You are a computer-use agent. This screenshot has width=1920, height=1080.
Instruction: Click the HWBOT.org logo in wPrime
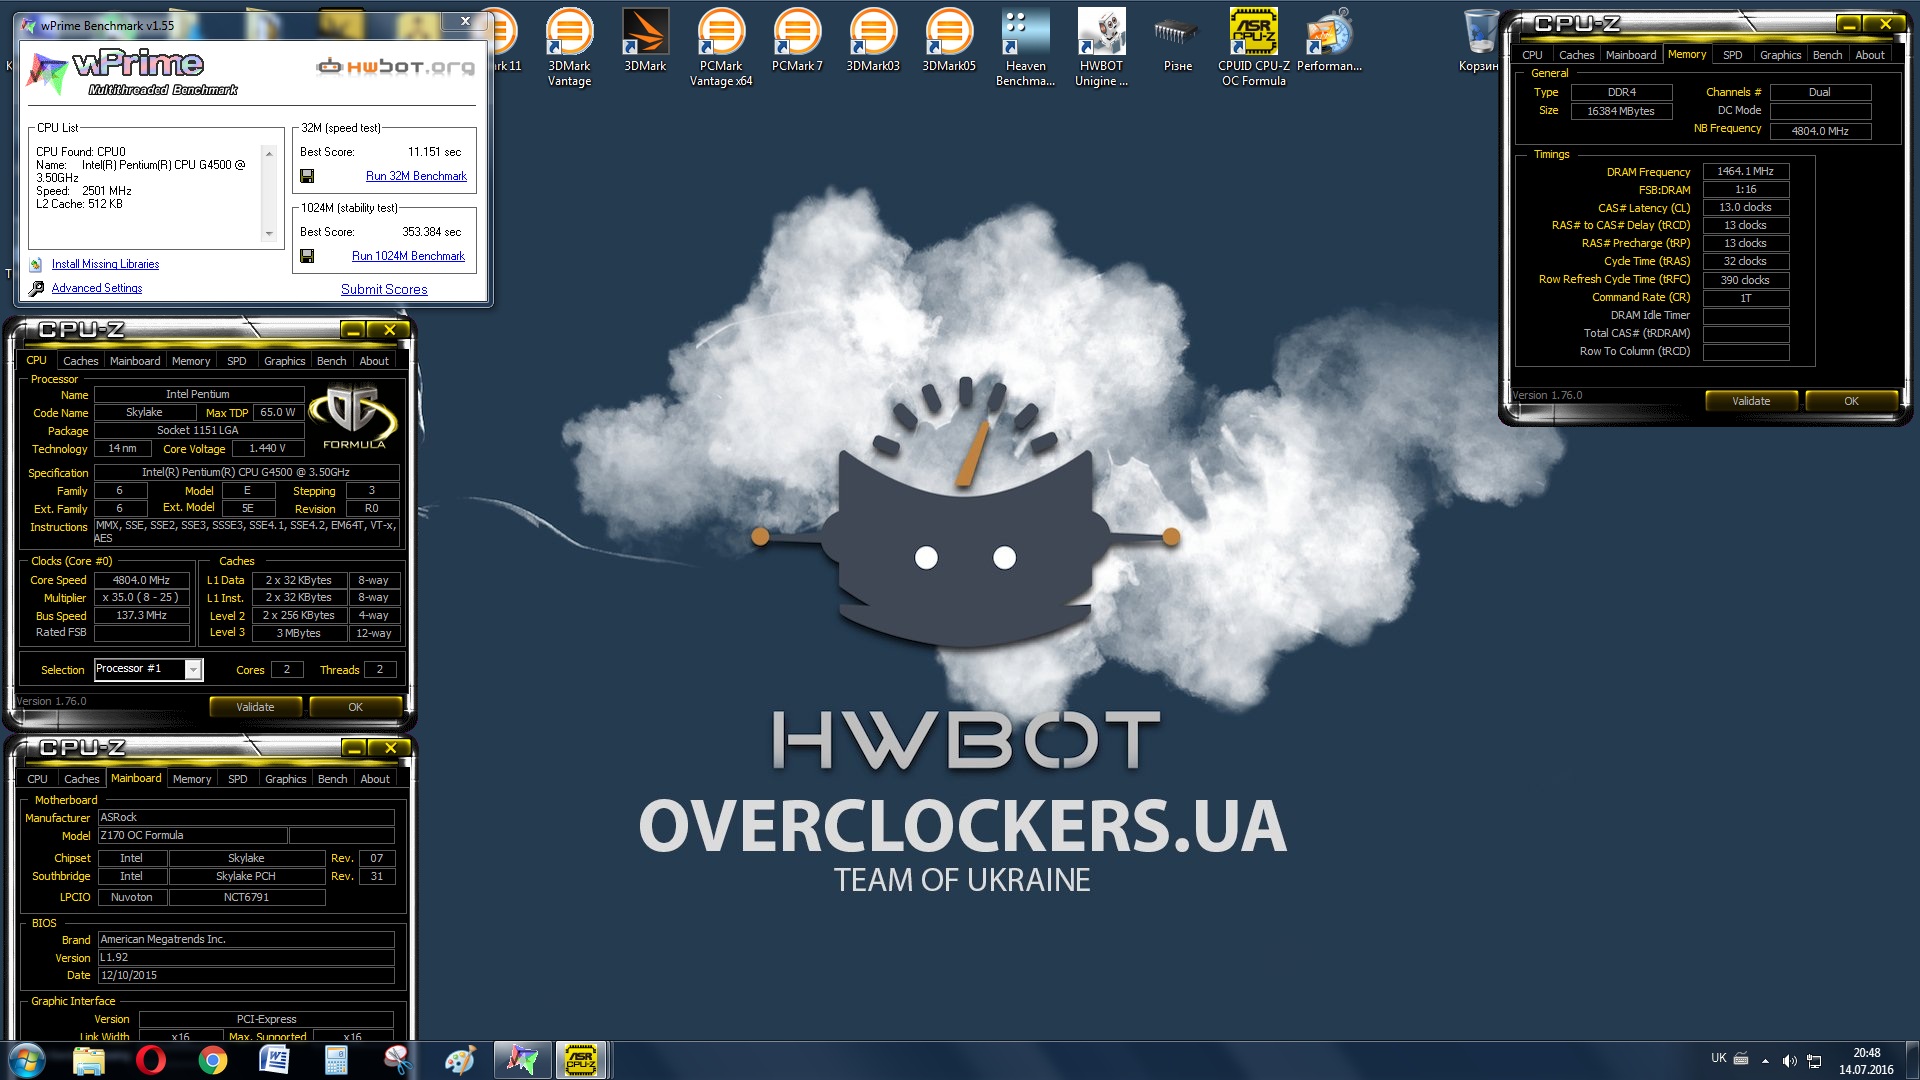click(x=396, y=67)
